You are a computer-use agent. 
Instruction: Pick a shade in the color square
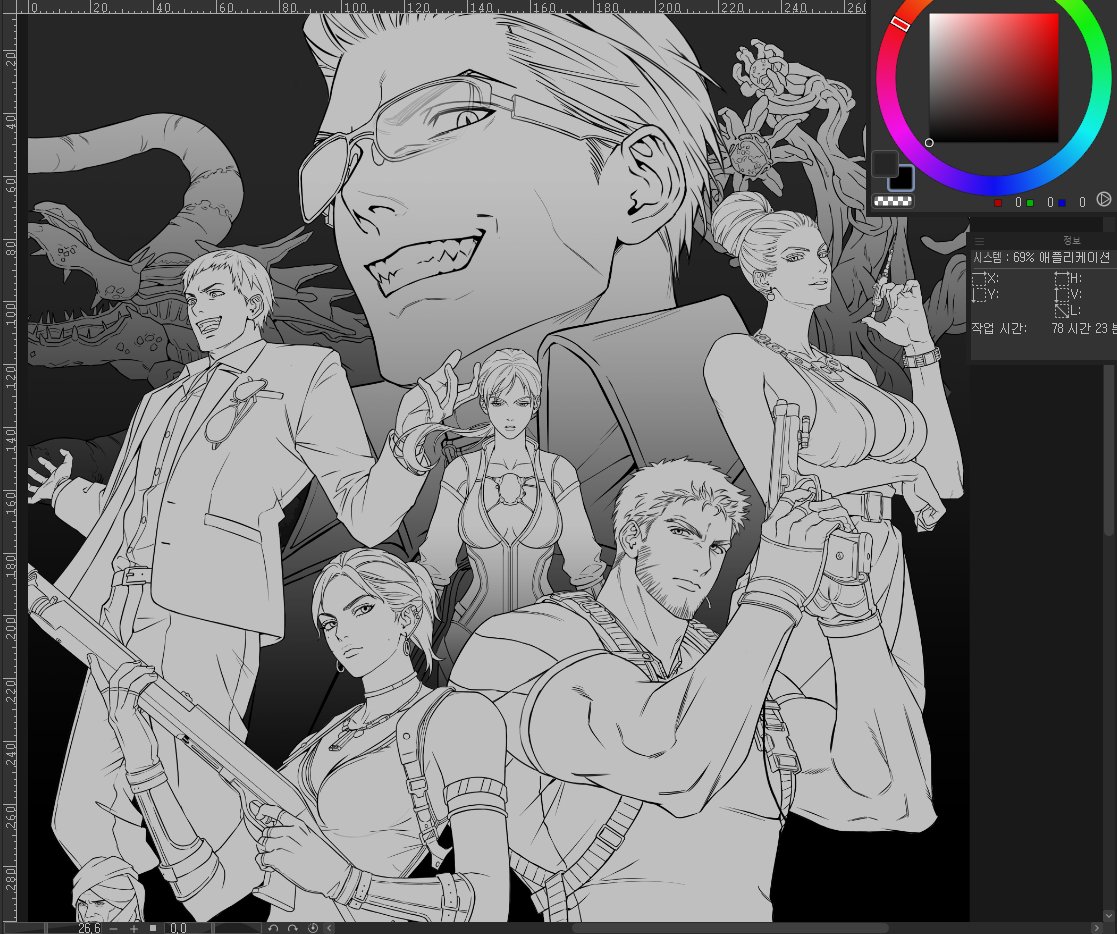point(993,78)
